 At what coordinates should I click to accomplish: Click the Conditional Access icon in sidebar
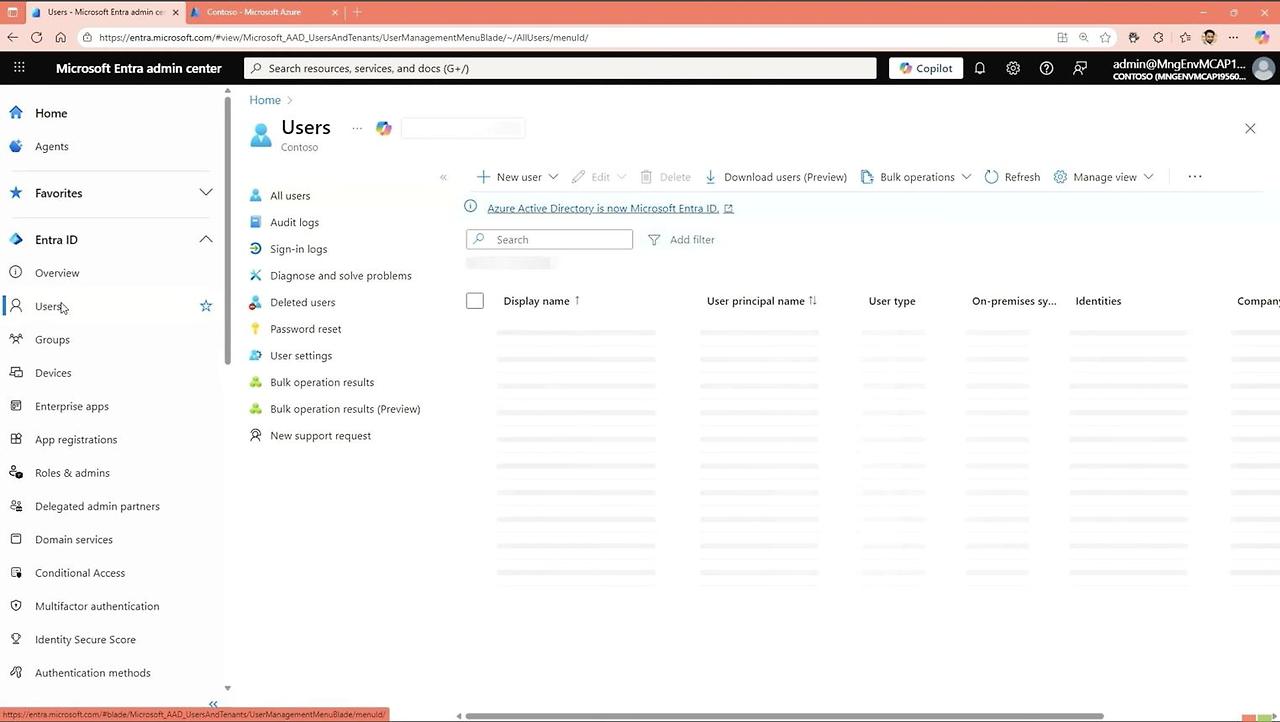pyautogui.click(x=16, y=572)
